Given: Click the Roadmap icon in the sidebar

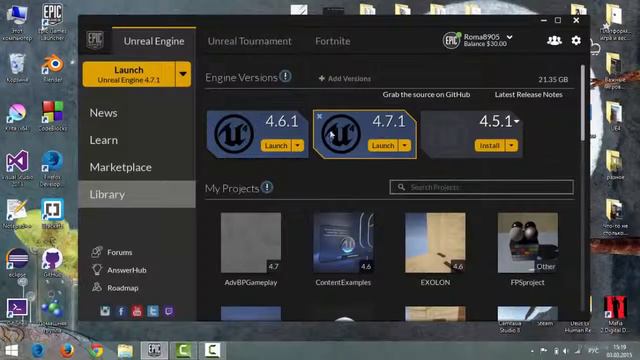Looking at the screenshot, I should pos(97,287).
